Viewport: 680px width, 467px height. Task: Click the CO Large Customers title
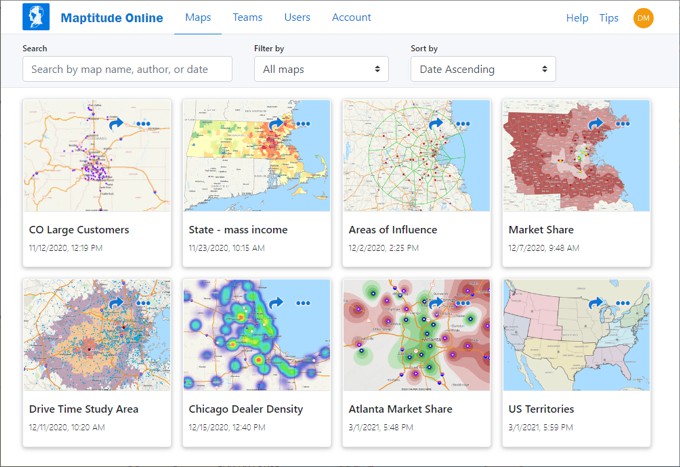tap(79, 230)
